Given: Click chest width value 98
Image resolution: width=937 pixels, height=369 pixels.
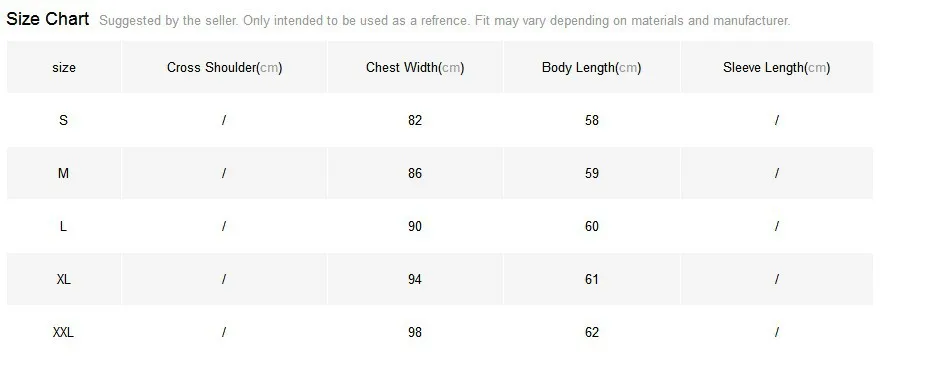Looking at the screenshot, I should pos(415,332).
